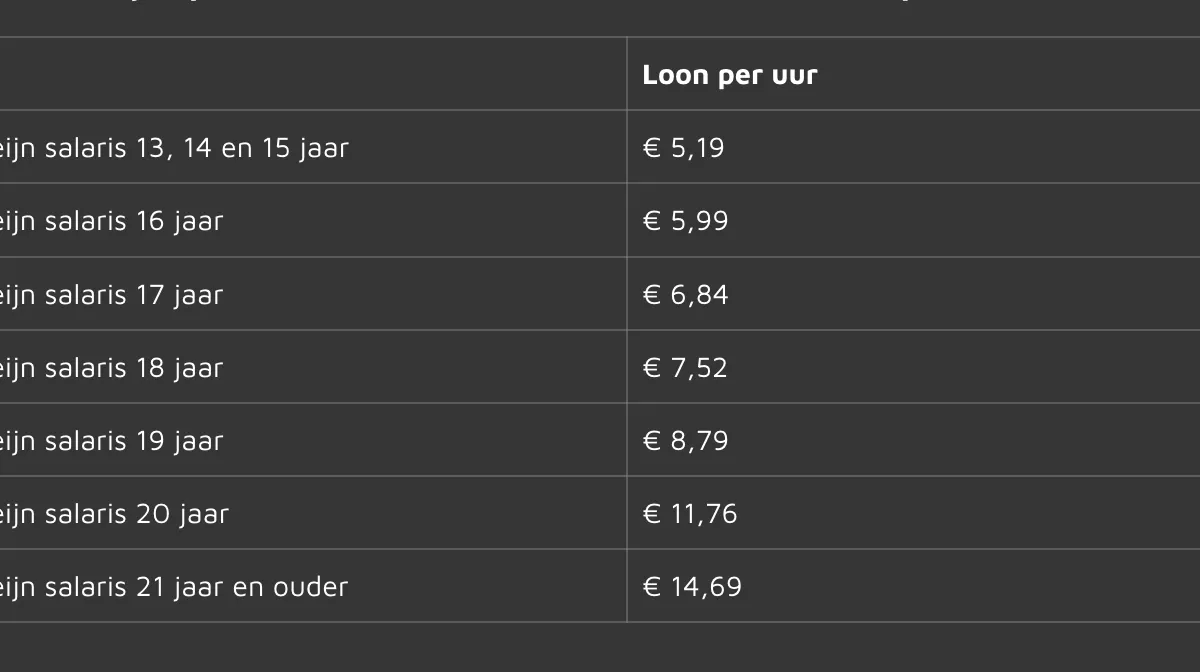Click the empty header cell left of 'Loon per uur'

point(312,75)
